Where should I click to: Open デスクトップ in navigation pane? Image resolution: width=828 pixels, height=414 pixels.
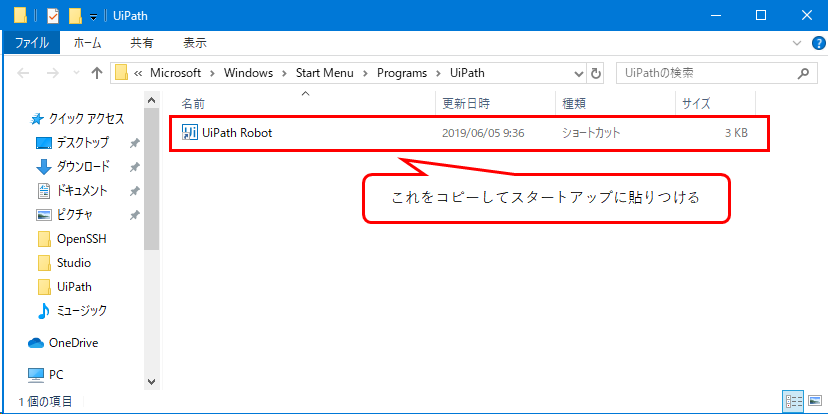tap(83, 143)
